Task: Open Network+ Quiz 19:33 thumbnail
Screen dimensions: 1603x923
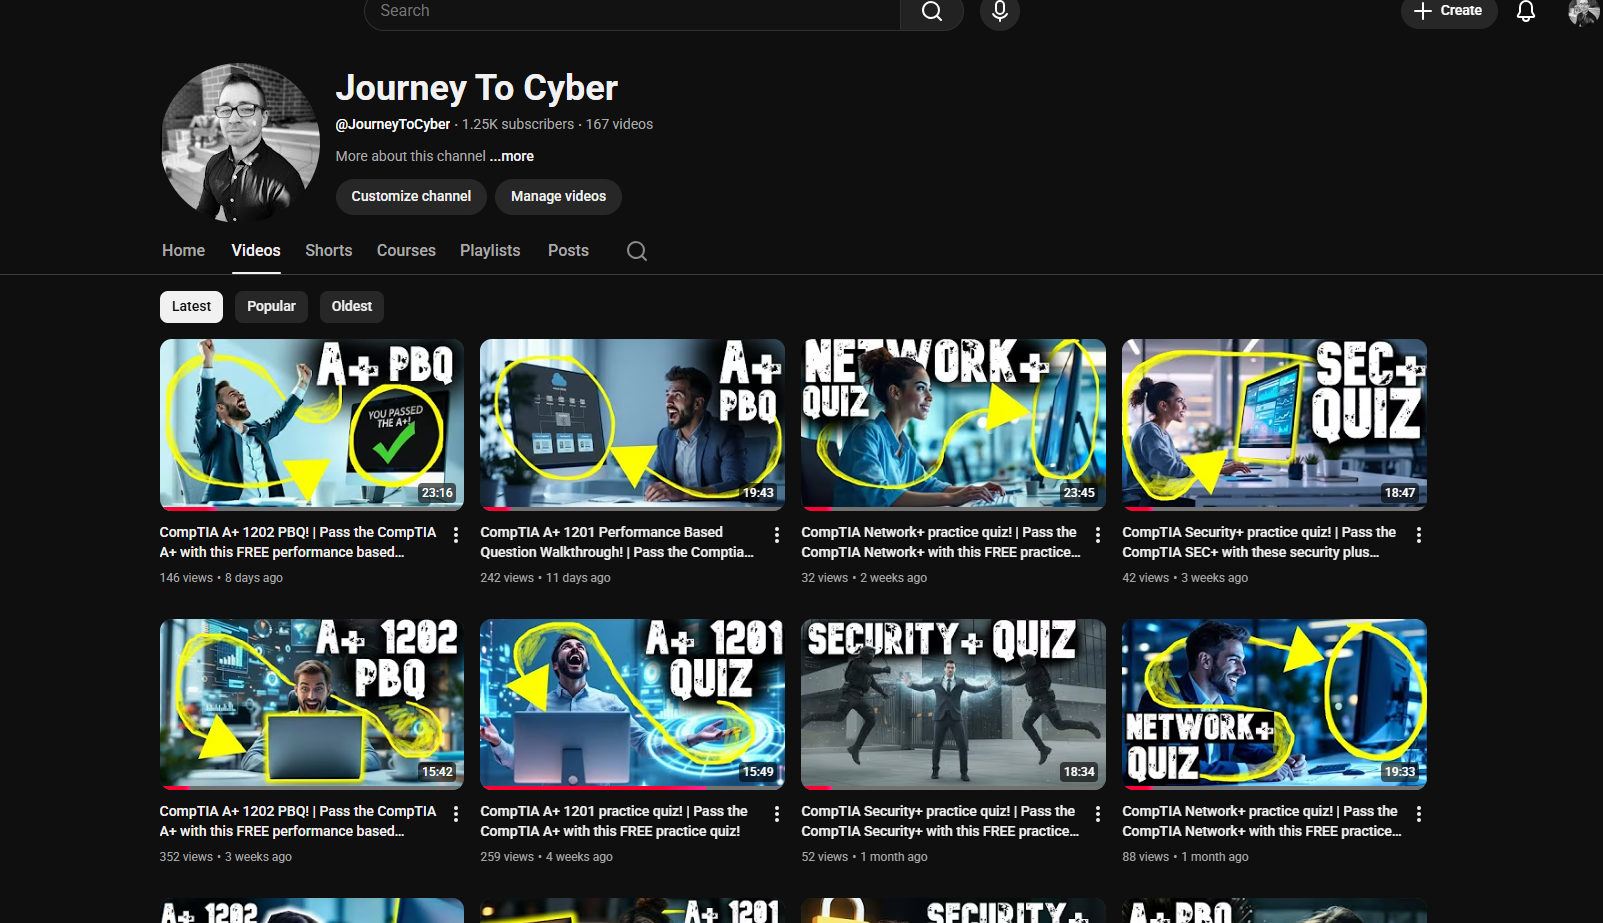Action: (1274, 704)
